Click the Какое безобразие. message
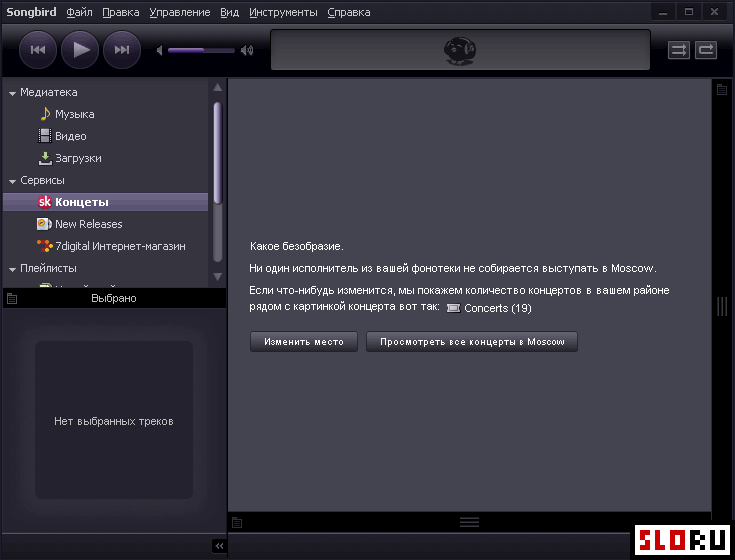This screenshot has width=735, height=560. click(x=297, y=246)
